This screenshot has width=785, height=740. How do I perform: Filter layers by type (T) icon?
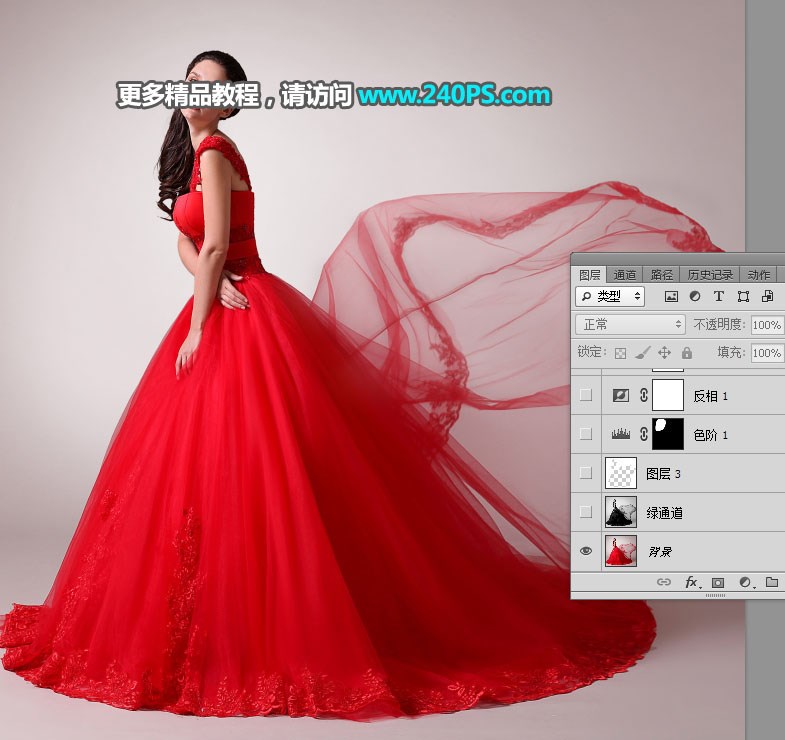click(719, 296)
